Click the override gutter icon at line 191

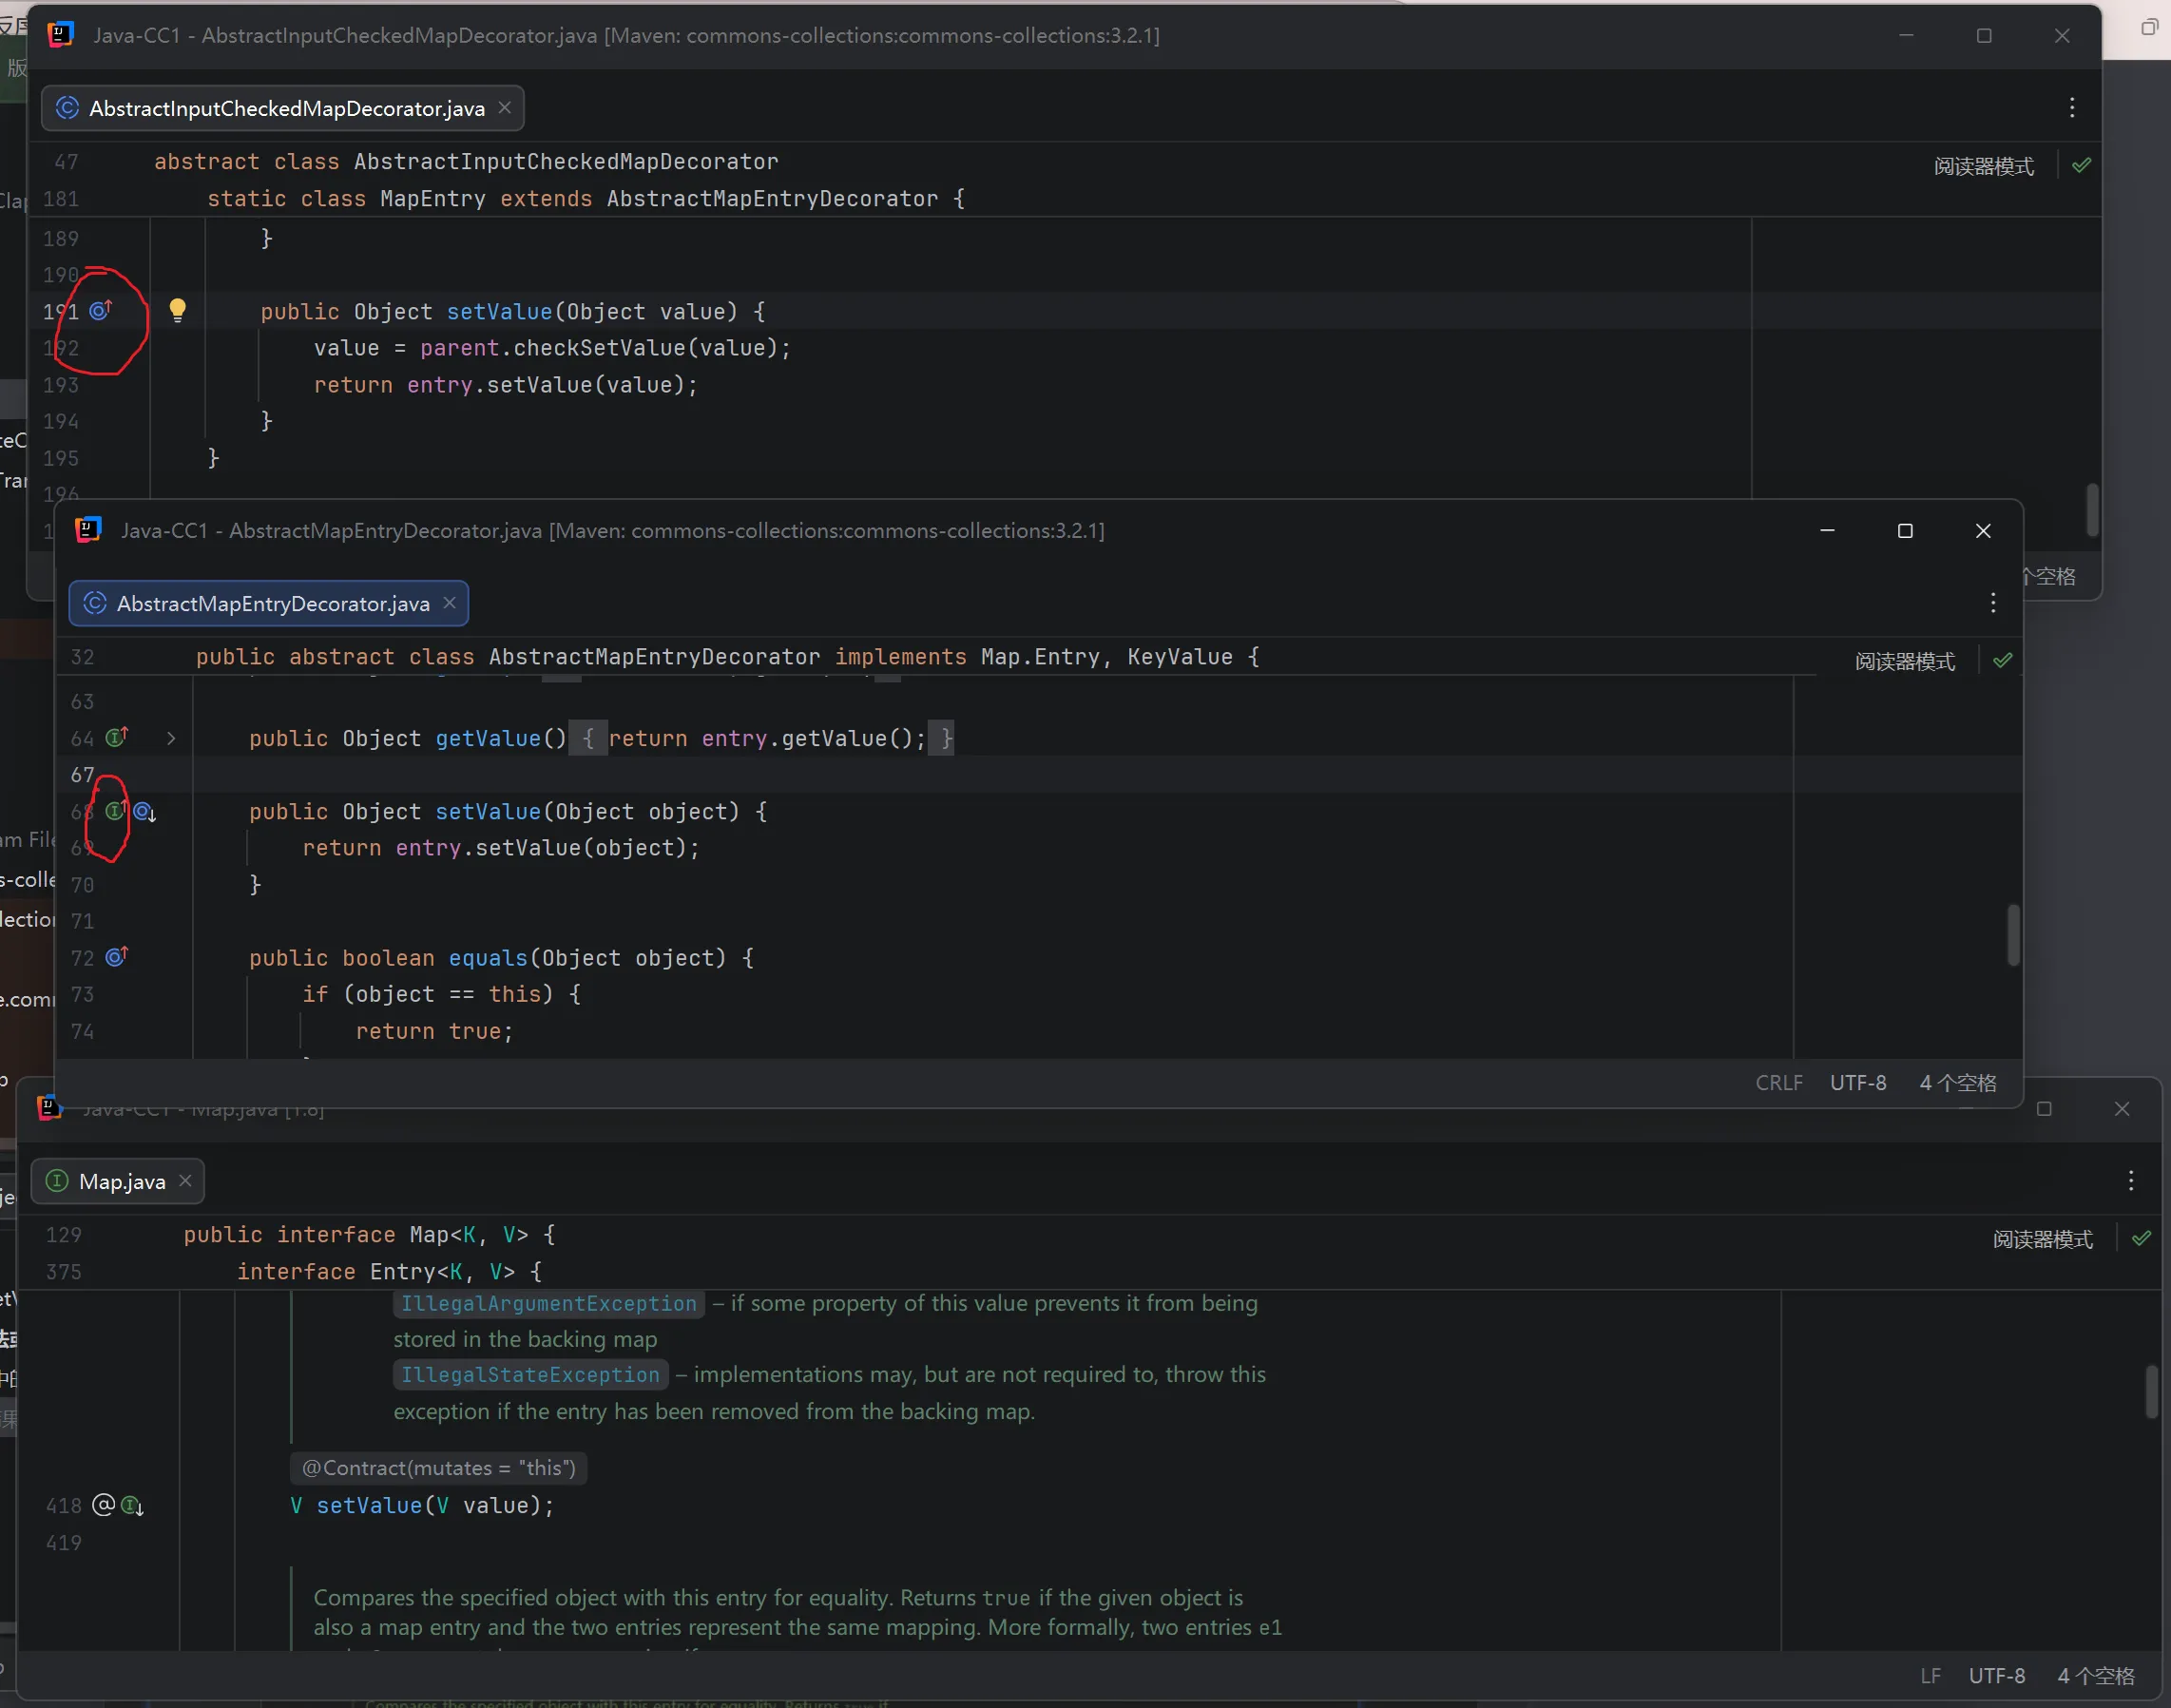tap(100, 310)
